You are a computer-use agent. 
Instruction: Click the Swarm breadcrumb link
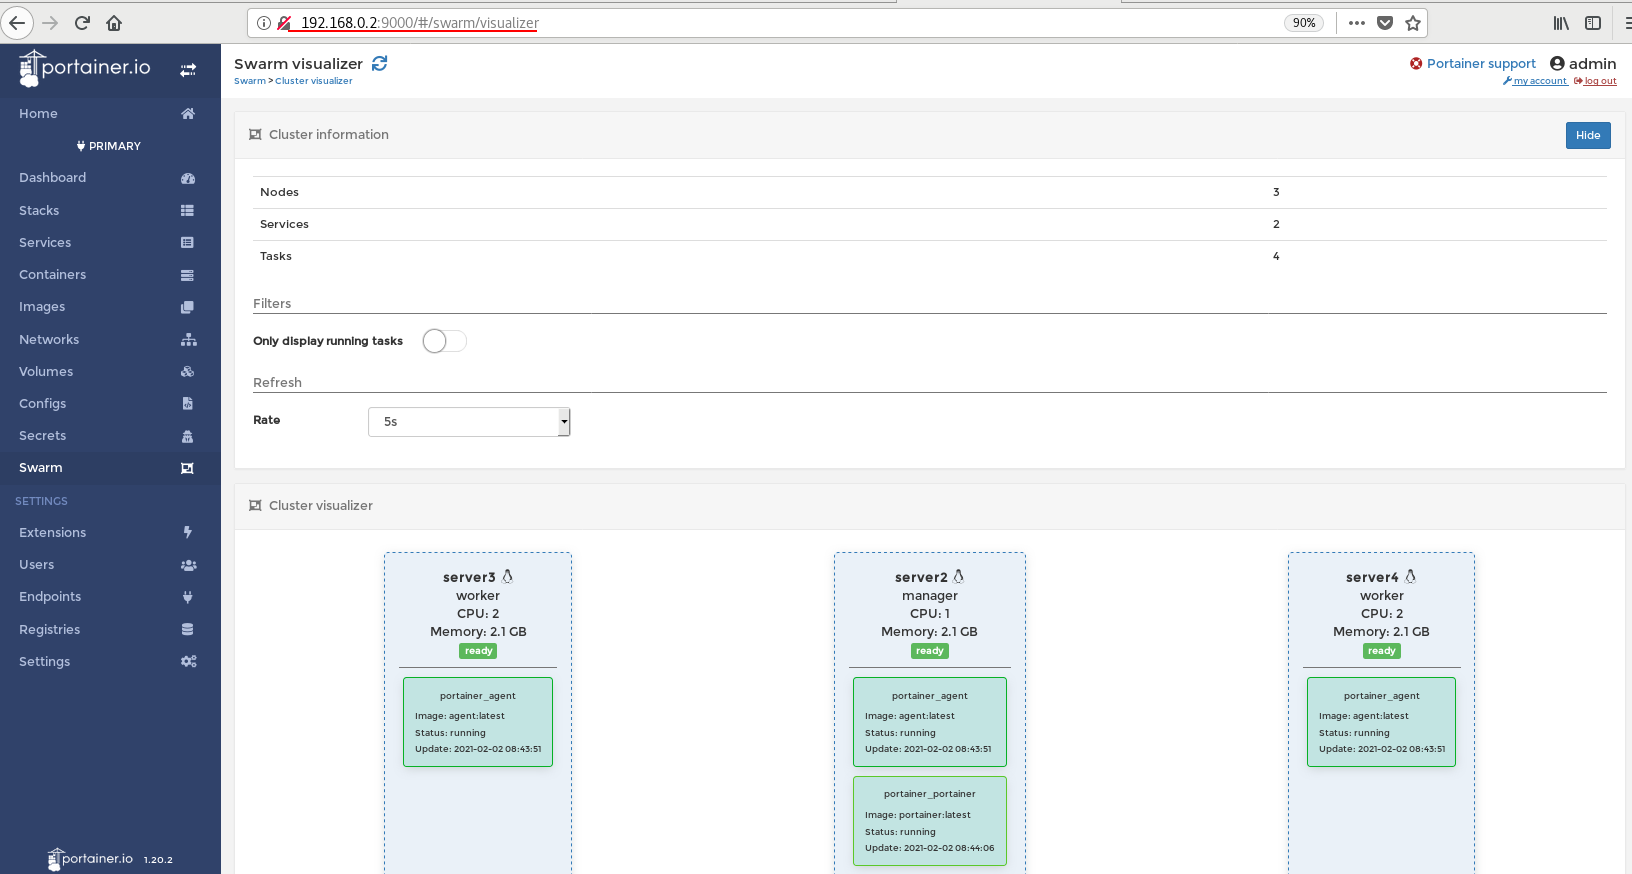(x=250, y=81)
